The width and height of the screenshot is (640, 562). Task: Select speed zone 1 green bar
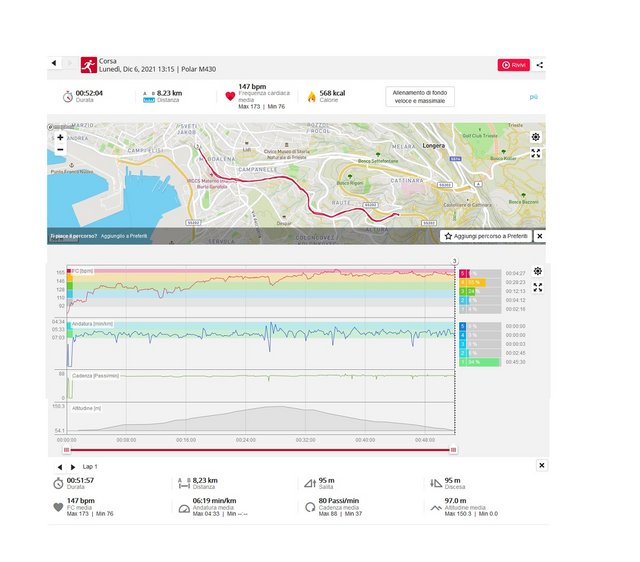480,362
